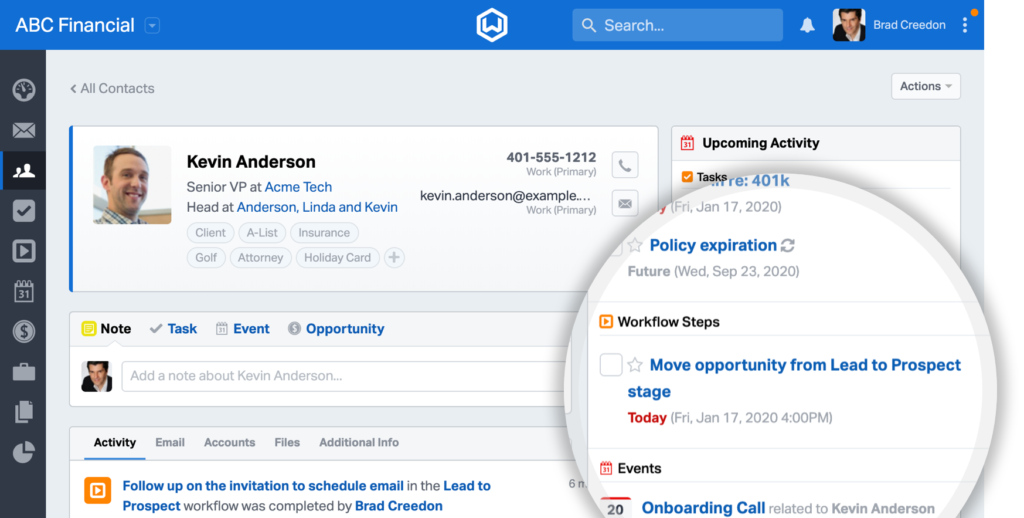Open the notifications bell icon
This screenshot has width=1024, height=518.
[807, 25]
